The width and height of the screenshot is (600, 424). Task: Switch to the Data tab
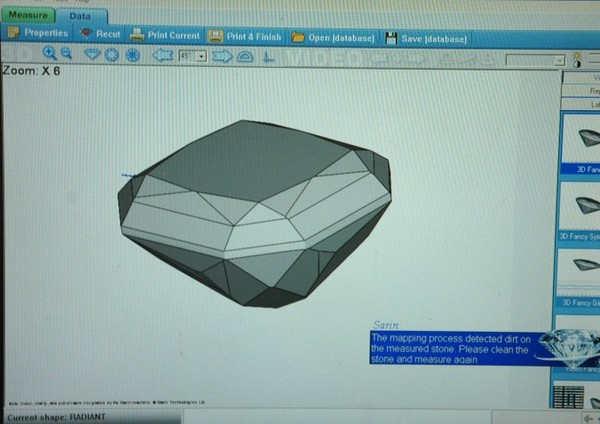(x=79, y=16)
